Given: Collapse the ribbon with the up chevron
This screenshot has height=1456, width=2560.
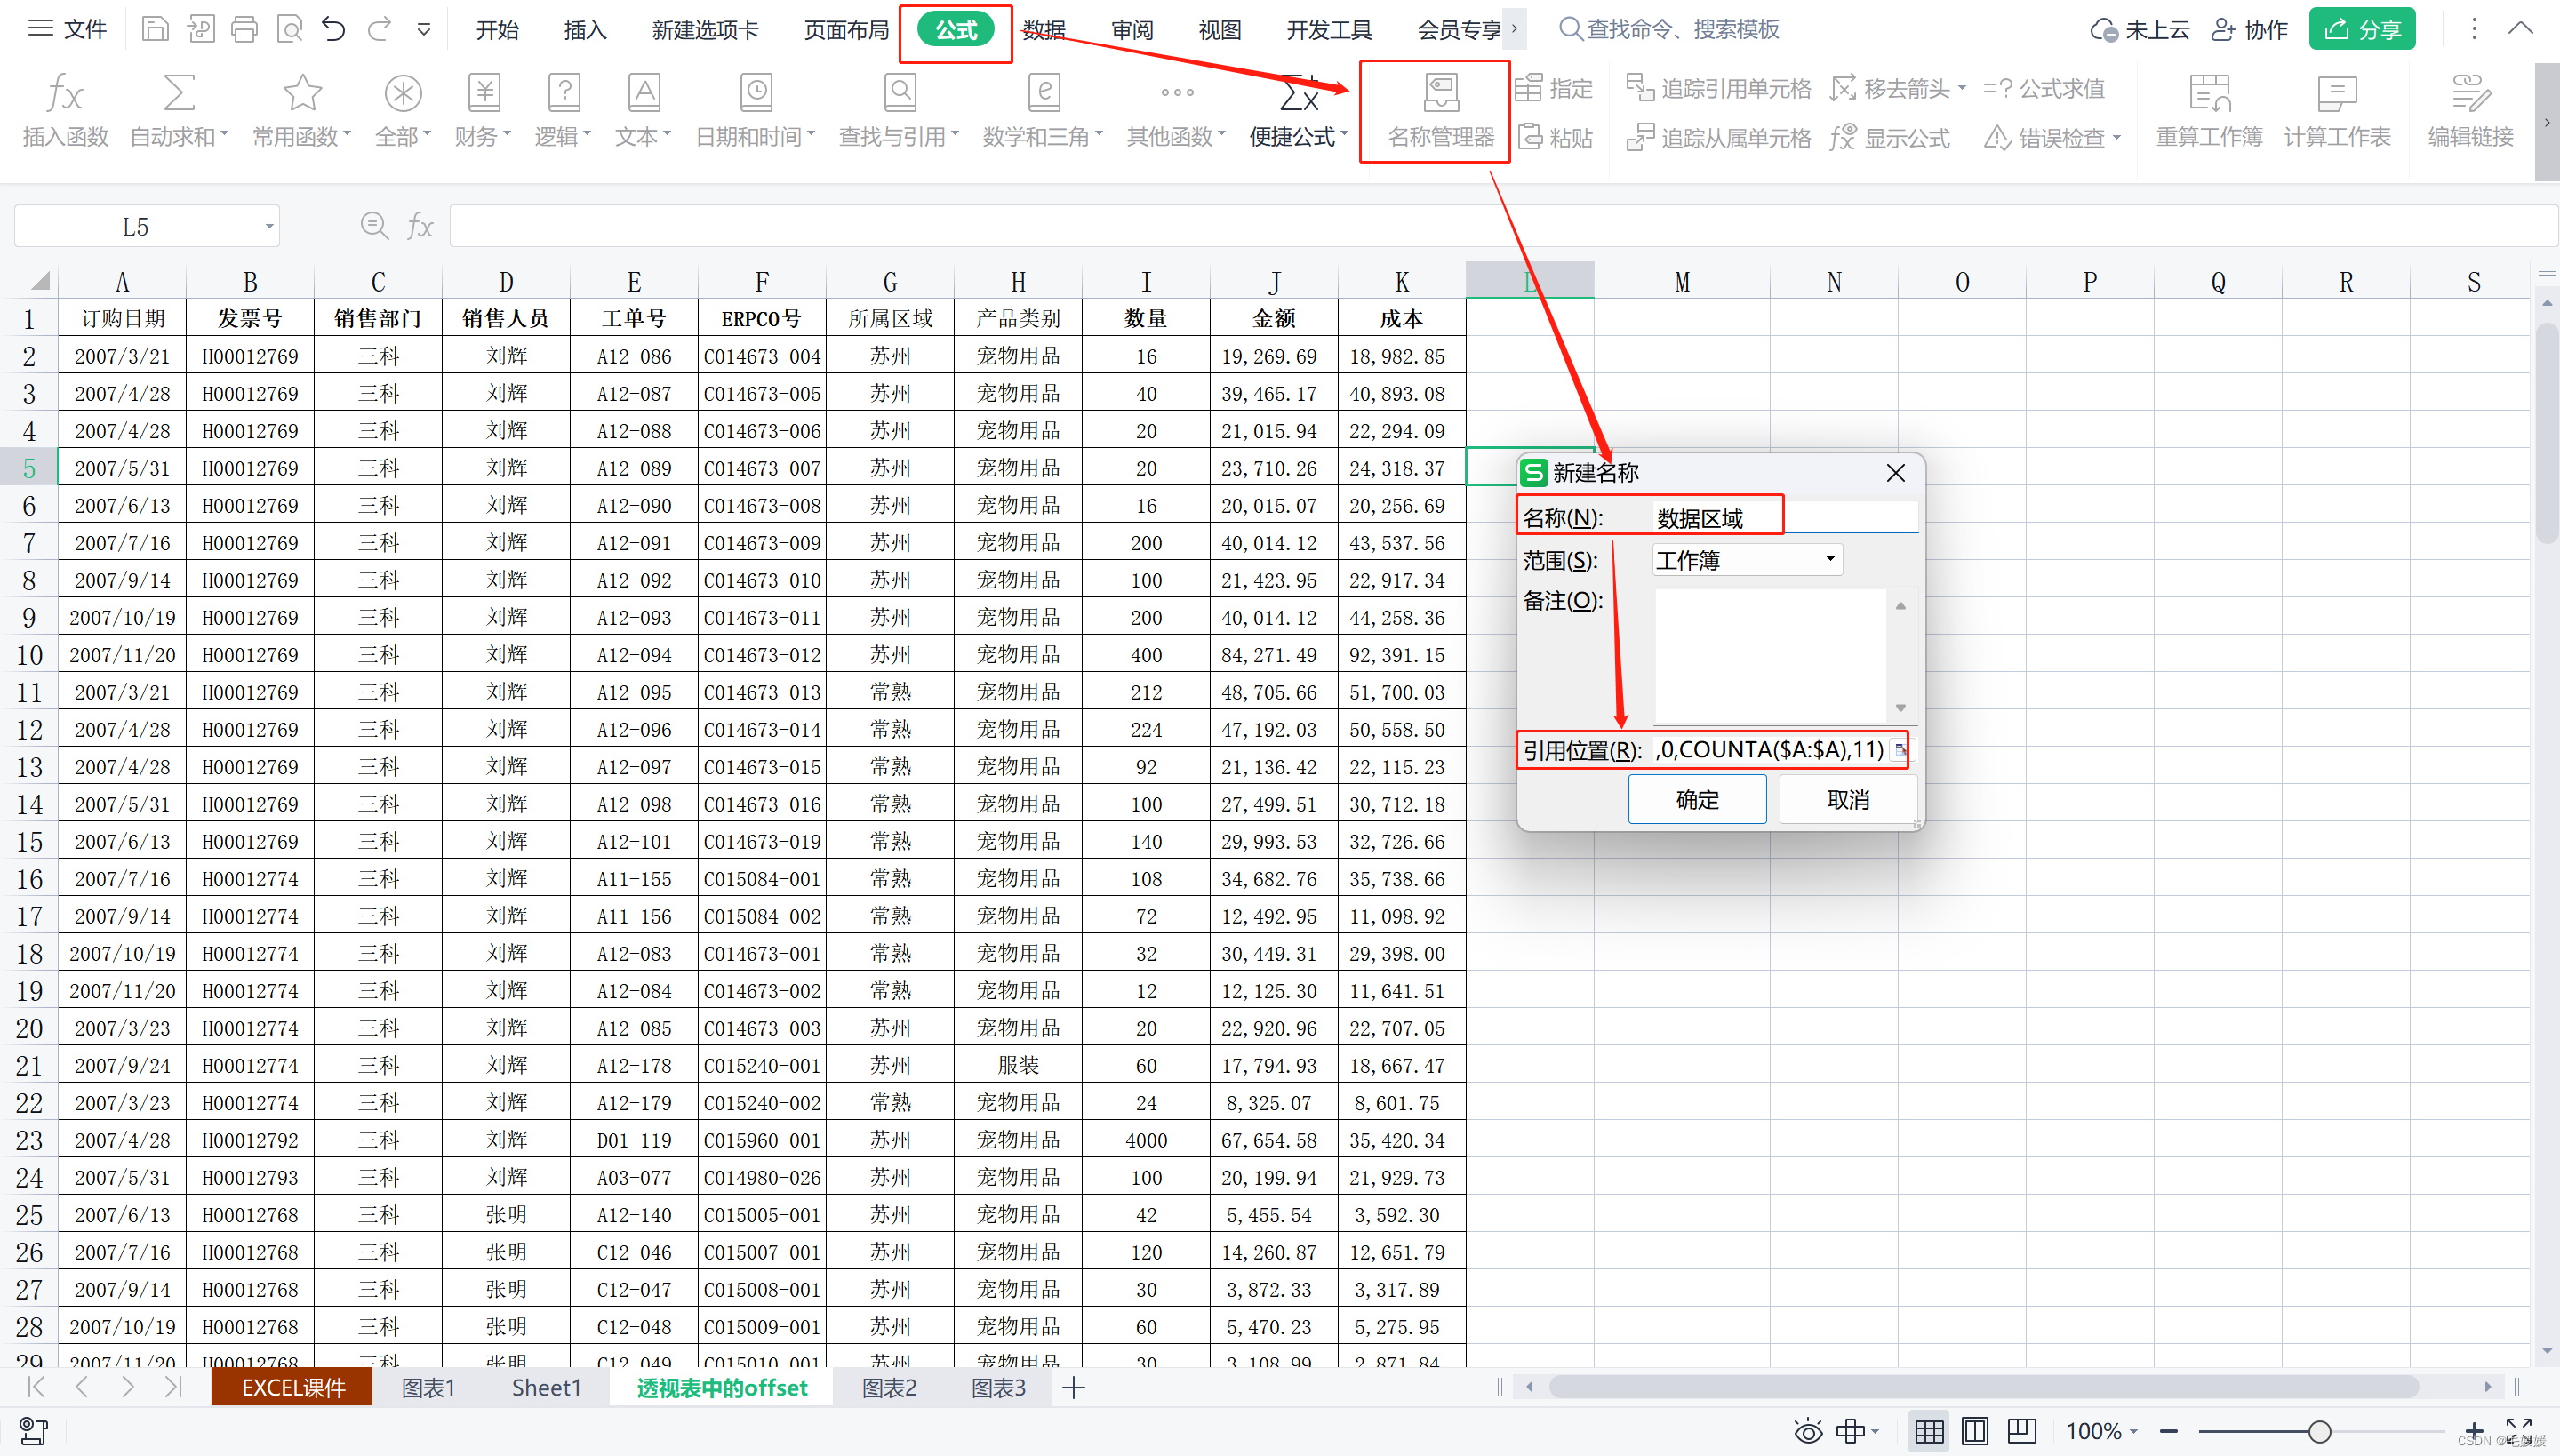Looking at the screenshot, I should click(x=2520, y=28).
